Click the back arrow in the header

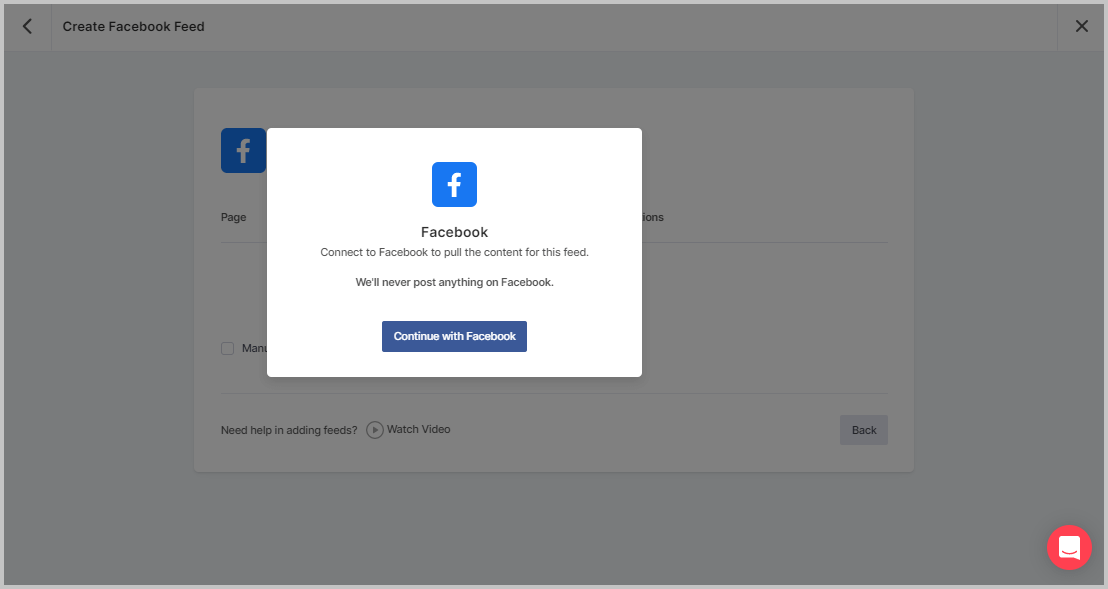coord(26,27)
